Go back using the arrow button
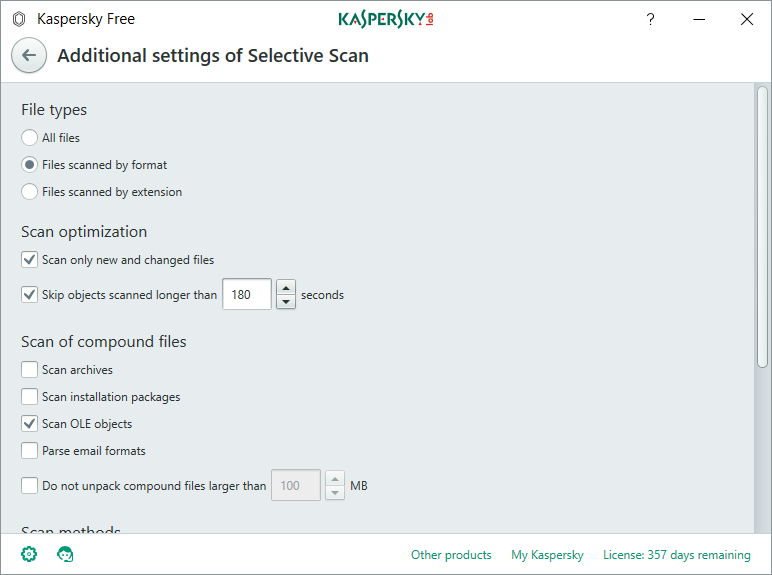772x575 pixels. (x=29, y=55)
